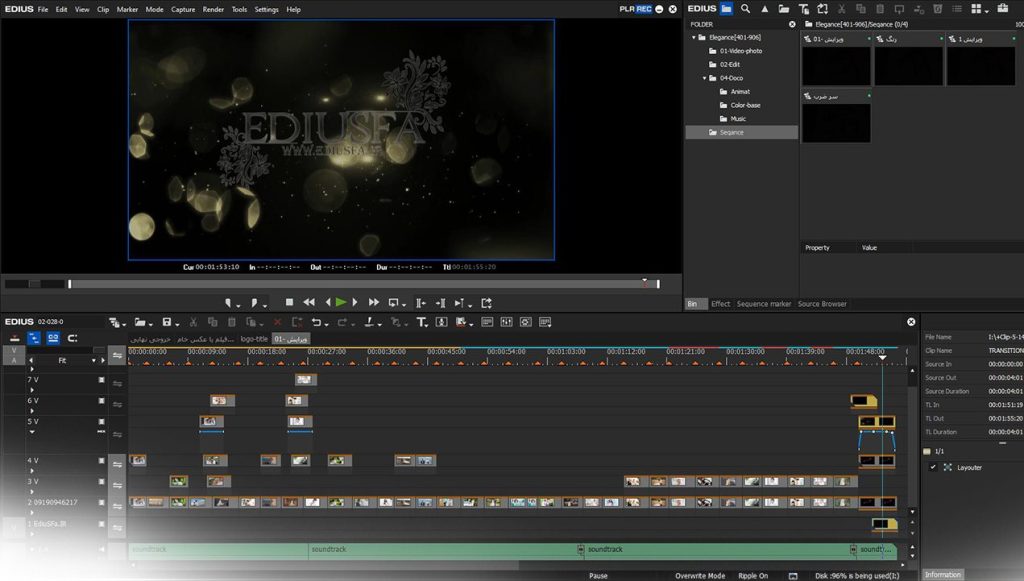The width and height of the screenshot is (1024, 581).
Task: Collapse the 04-Doco folder
Action: (705, 78)
